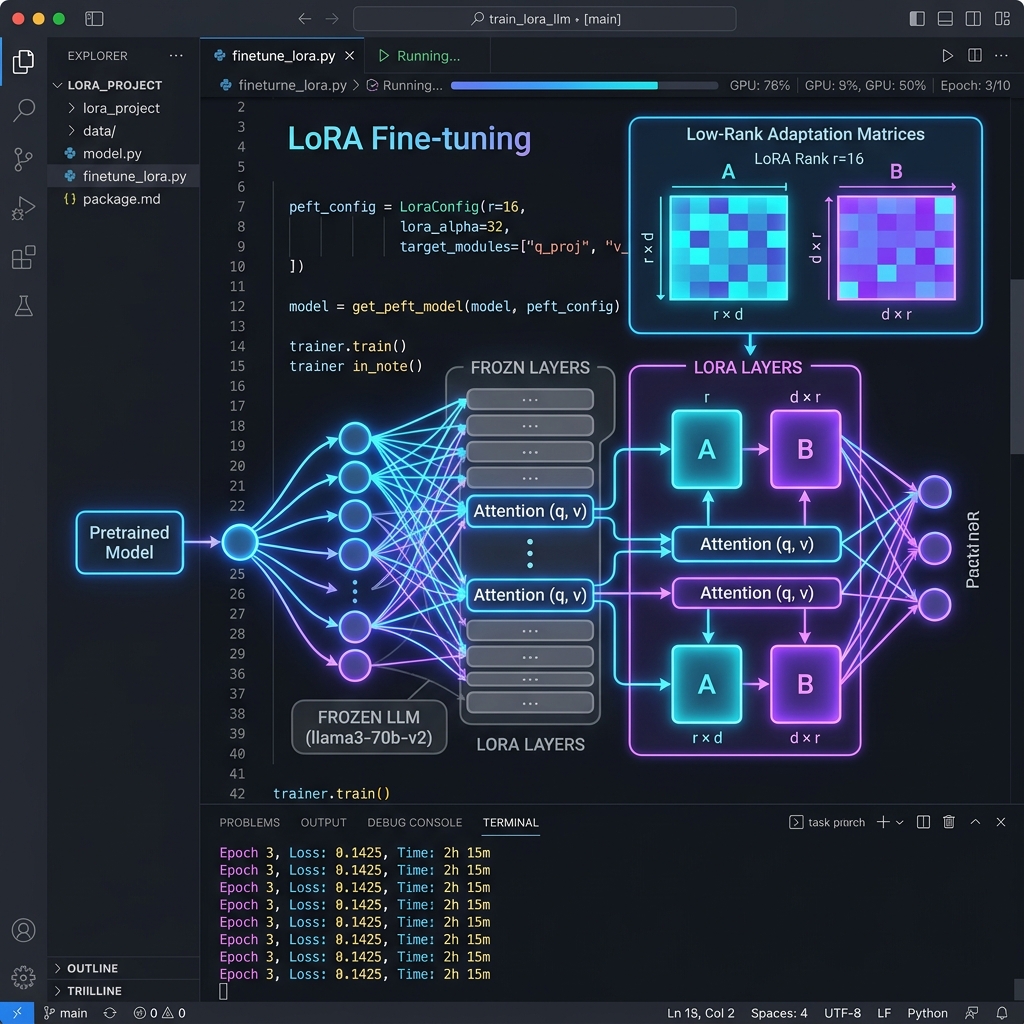Click the editor vertical scrollbar
Screen dimensions: 1024x1024
click(x=1017, y=366)
